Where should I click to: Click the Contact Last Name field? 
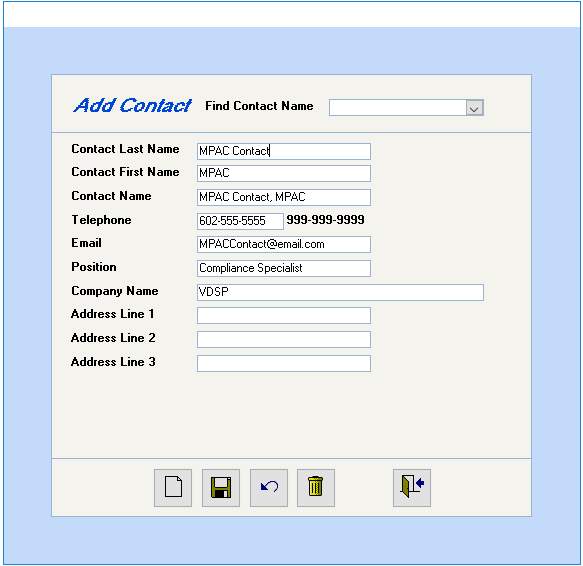click(x=284, y=151)
